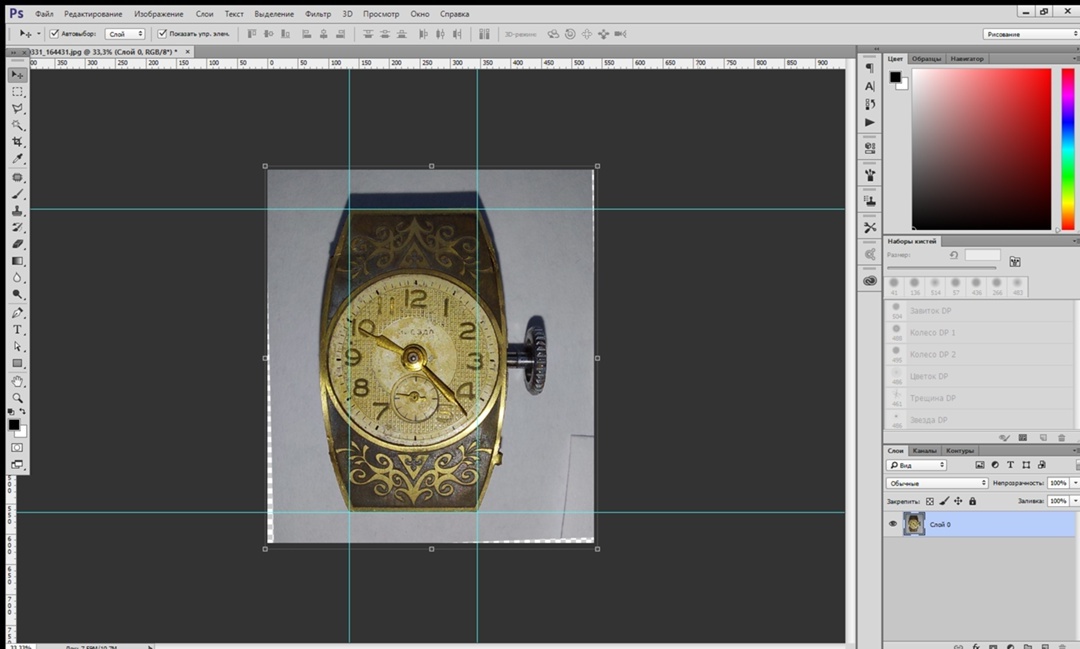This screenshot has height=649, width=1080.
Task: Uncheck the Автовыбор checkbox
Action: (54, 33)
